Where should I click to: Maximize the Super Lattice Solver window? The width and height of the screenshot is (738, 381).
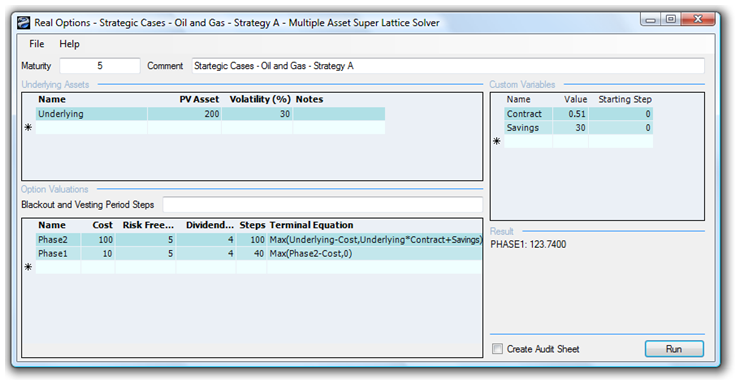671,19
